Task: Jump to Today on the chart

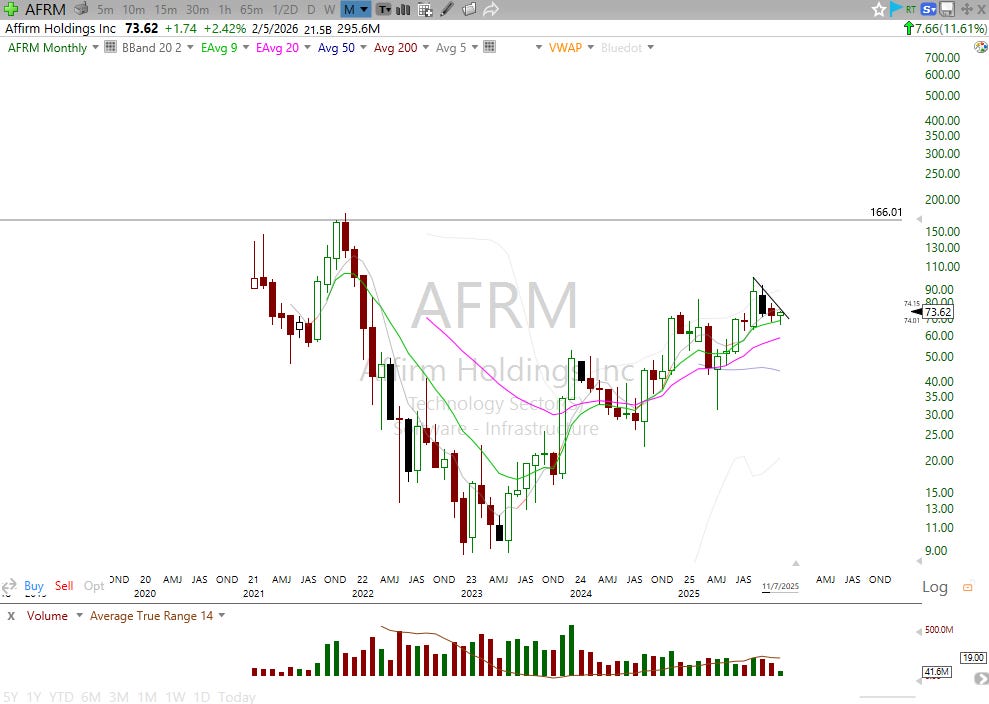Action: tap(237, 697)
